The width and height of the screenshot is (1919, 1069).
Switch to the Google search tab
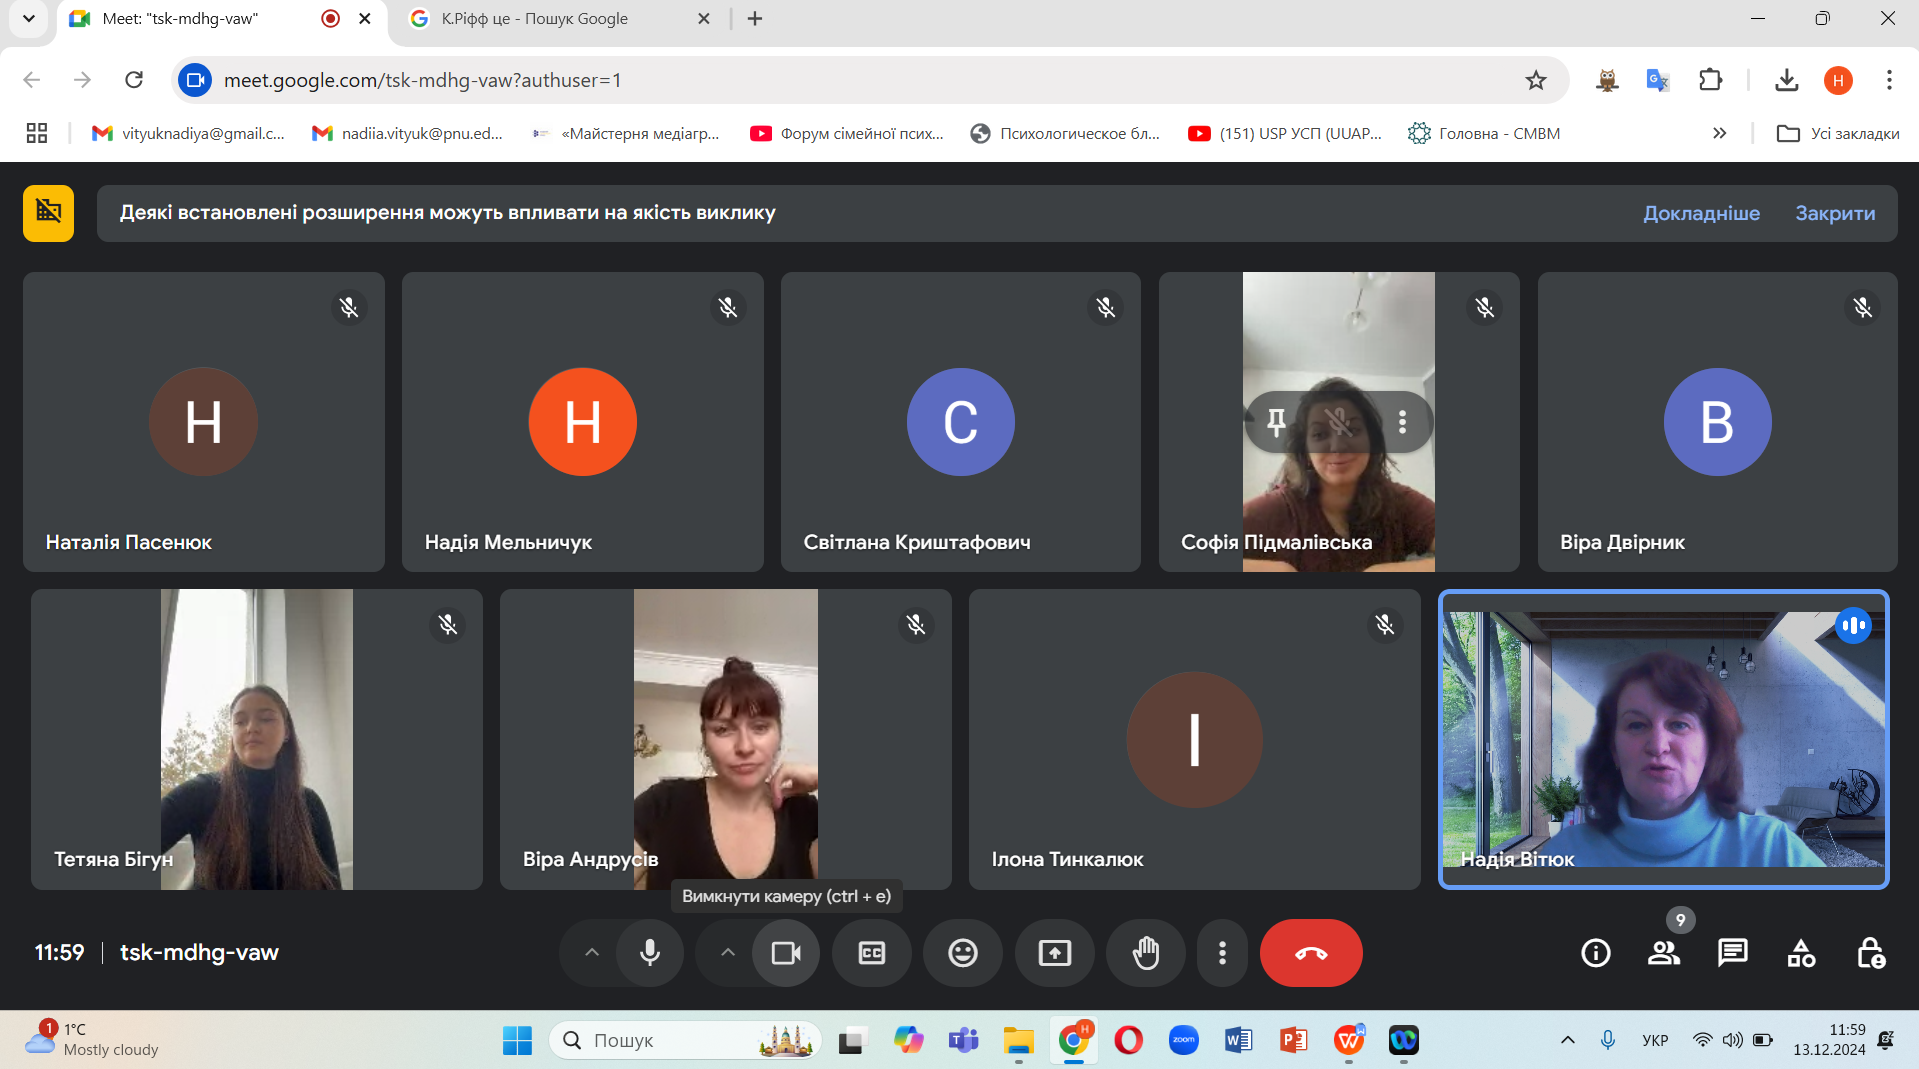tap(535, 19)
